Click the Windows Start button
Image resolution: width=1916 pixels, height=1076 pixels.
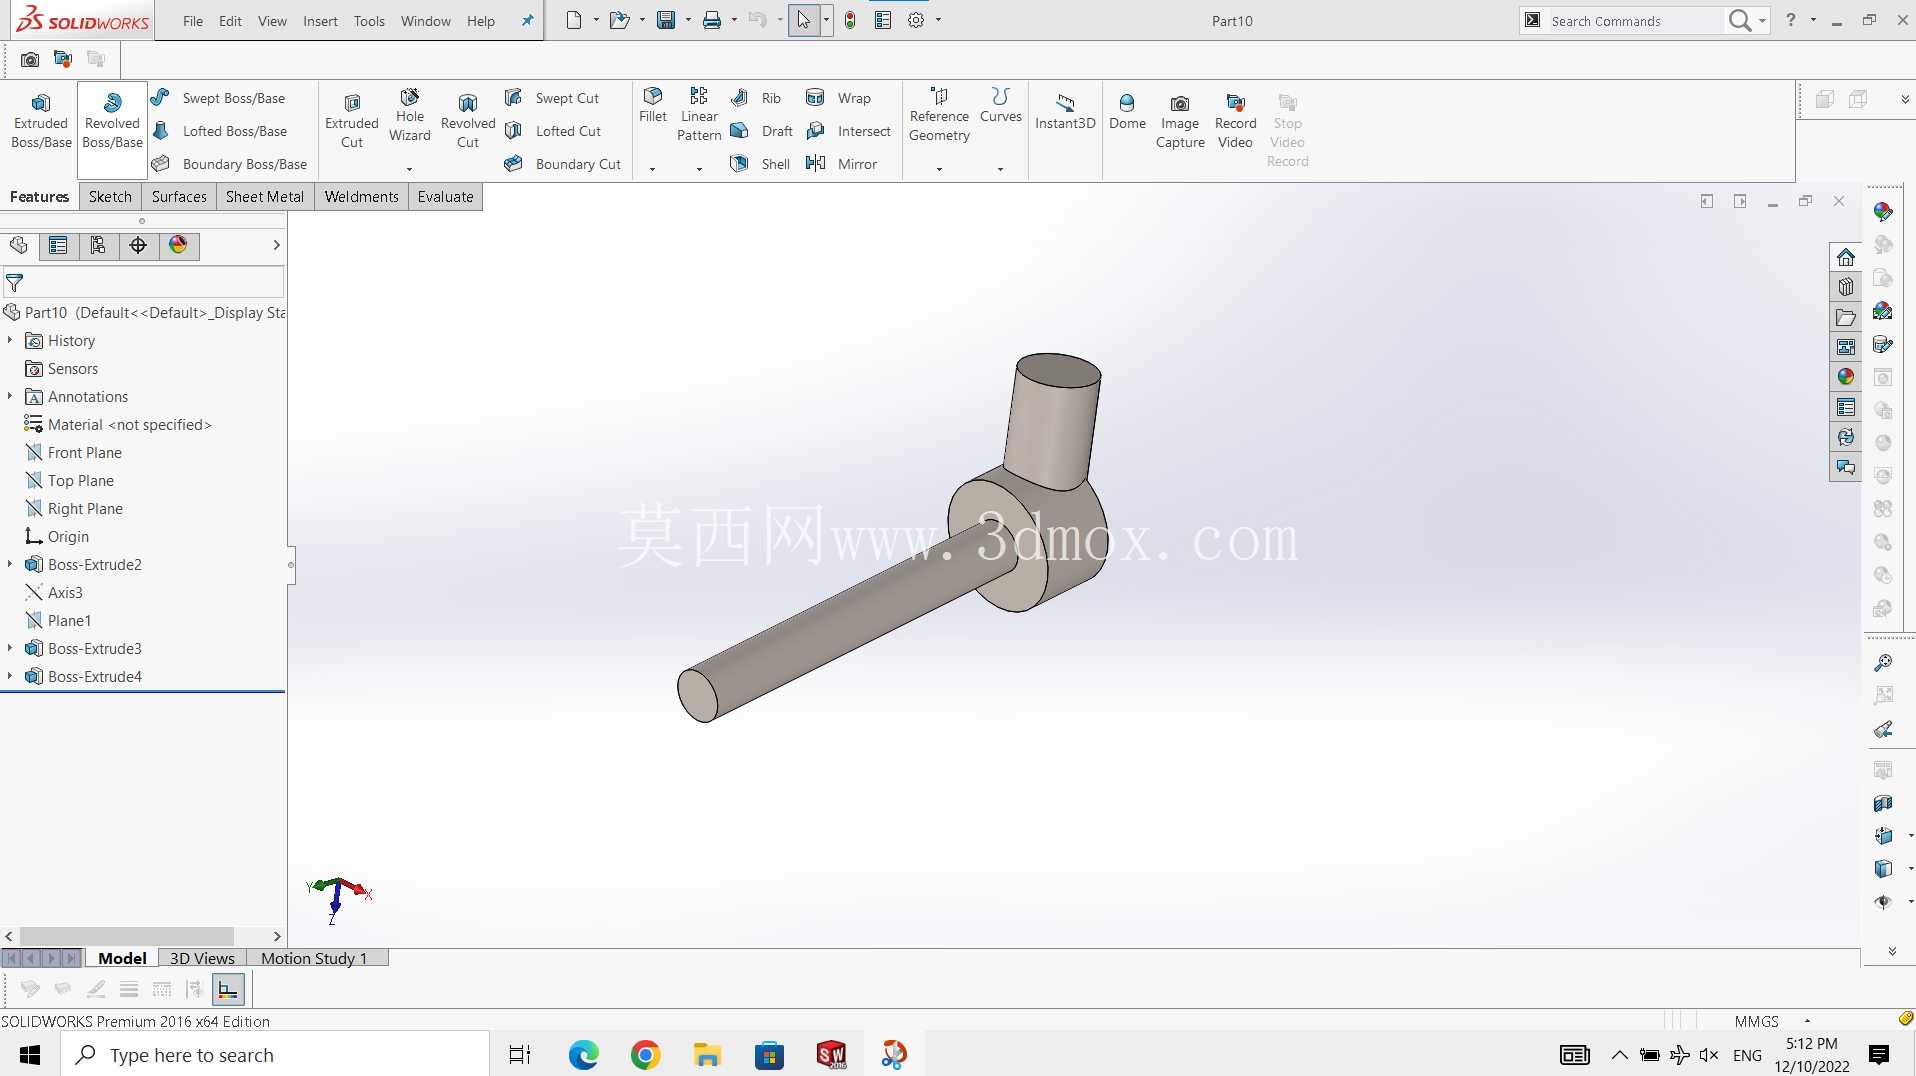[30, 1055]
